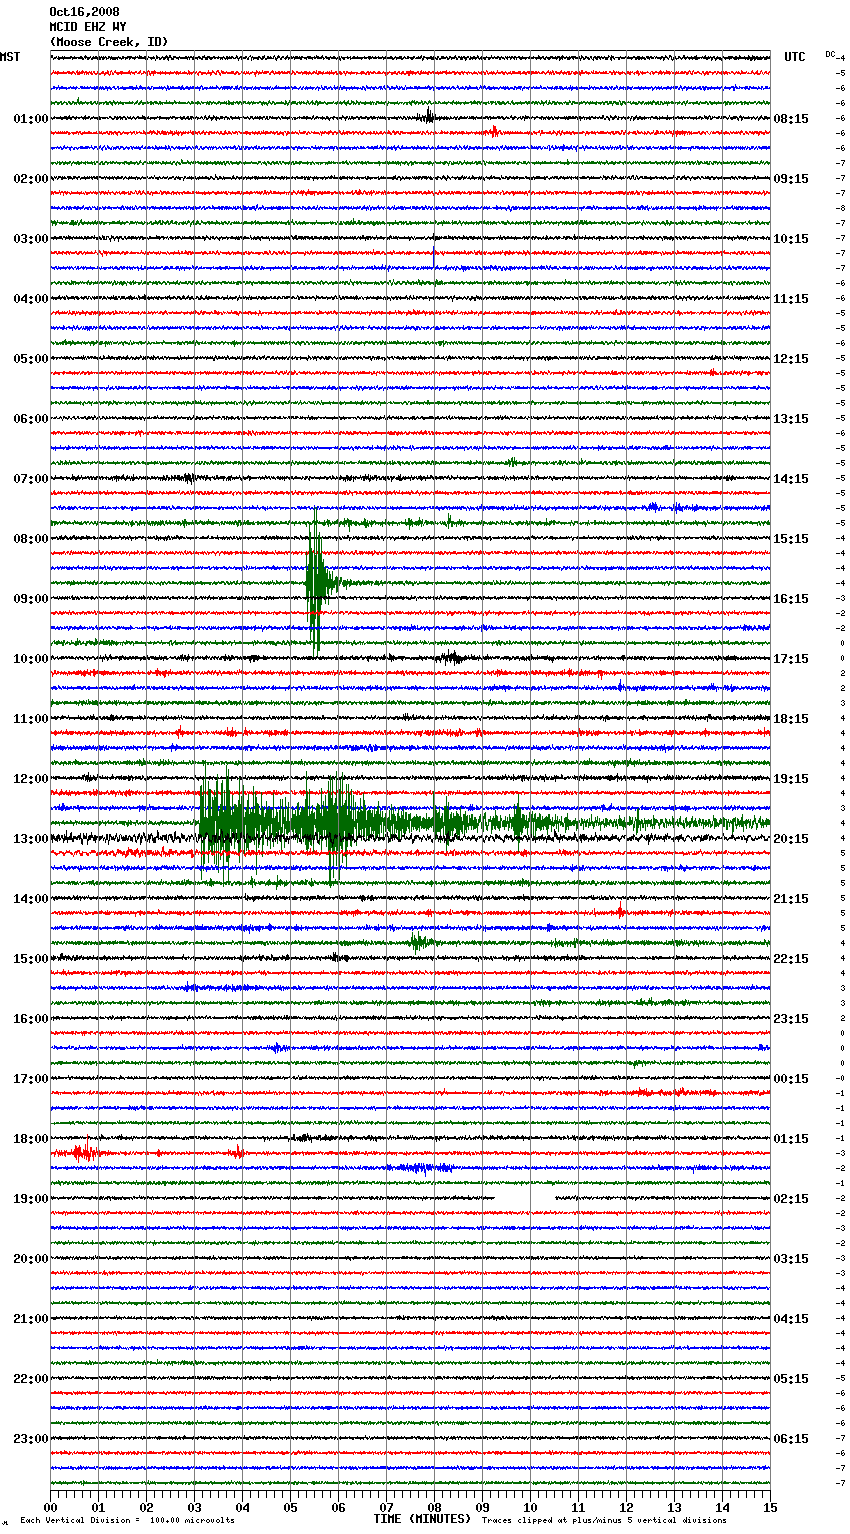This screenshot has width=850, height=1534.
Task: Click the 12:15 UTC time label
Action: point(791,359)
